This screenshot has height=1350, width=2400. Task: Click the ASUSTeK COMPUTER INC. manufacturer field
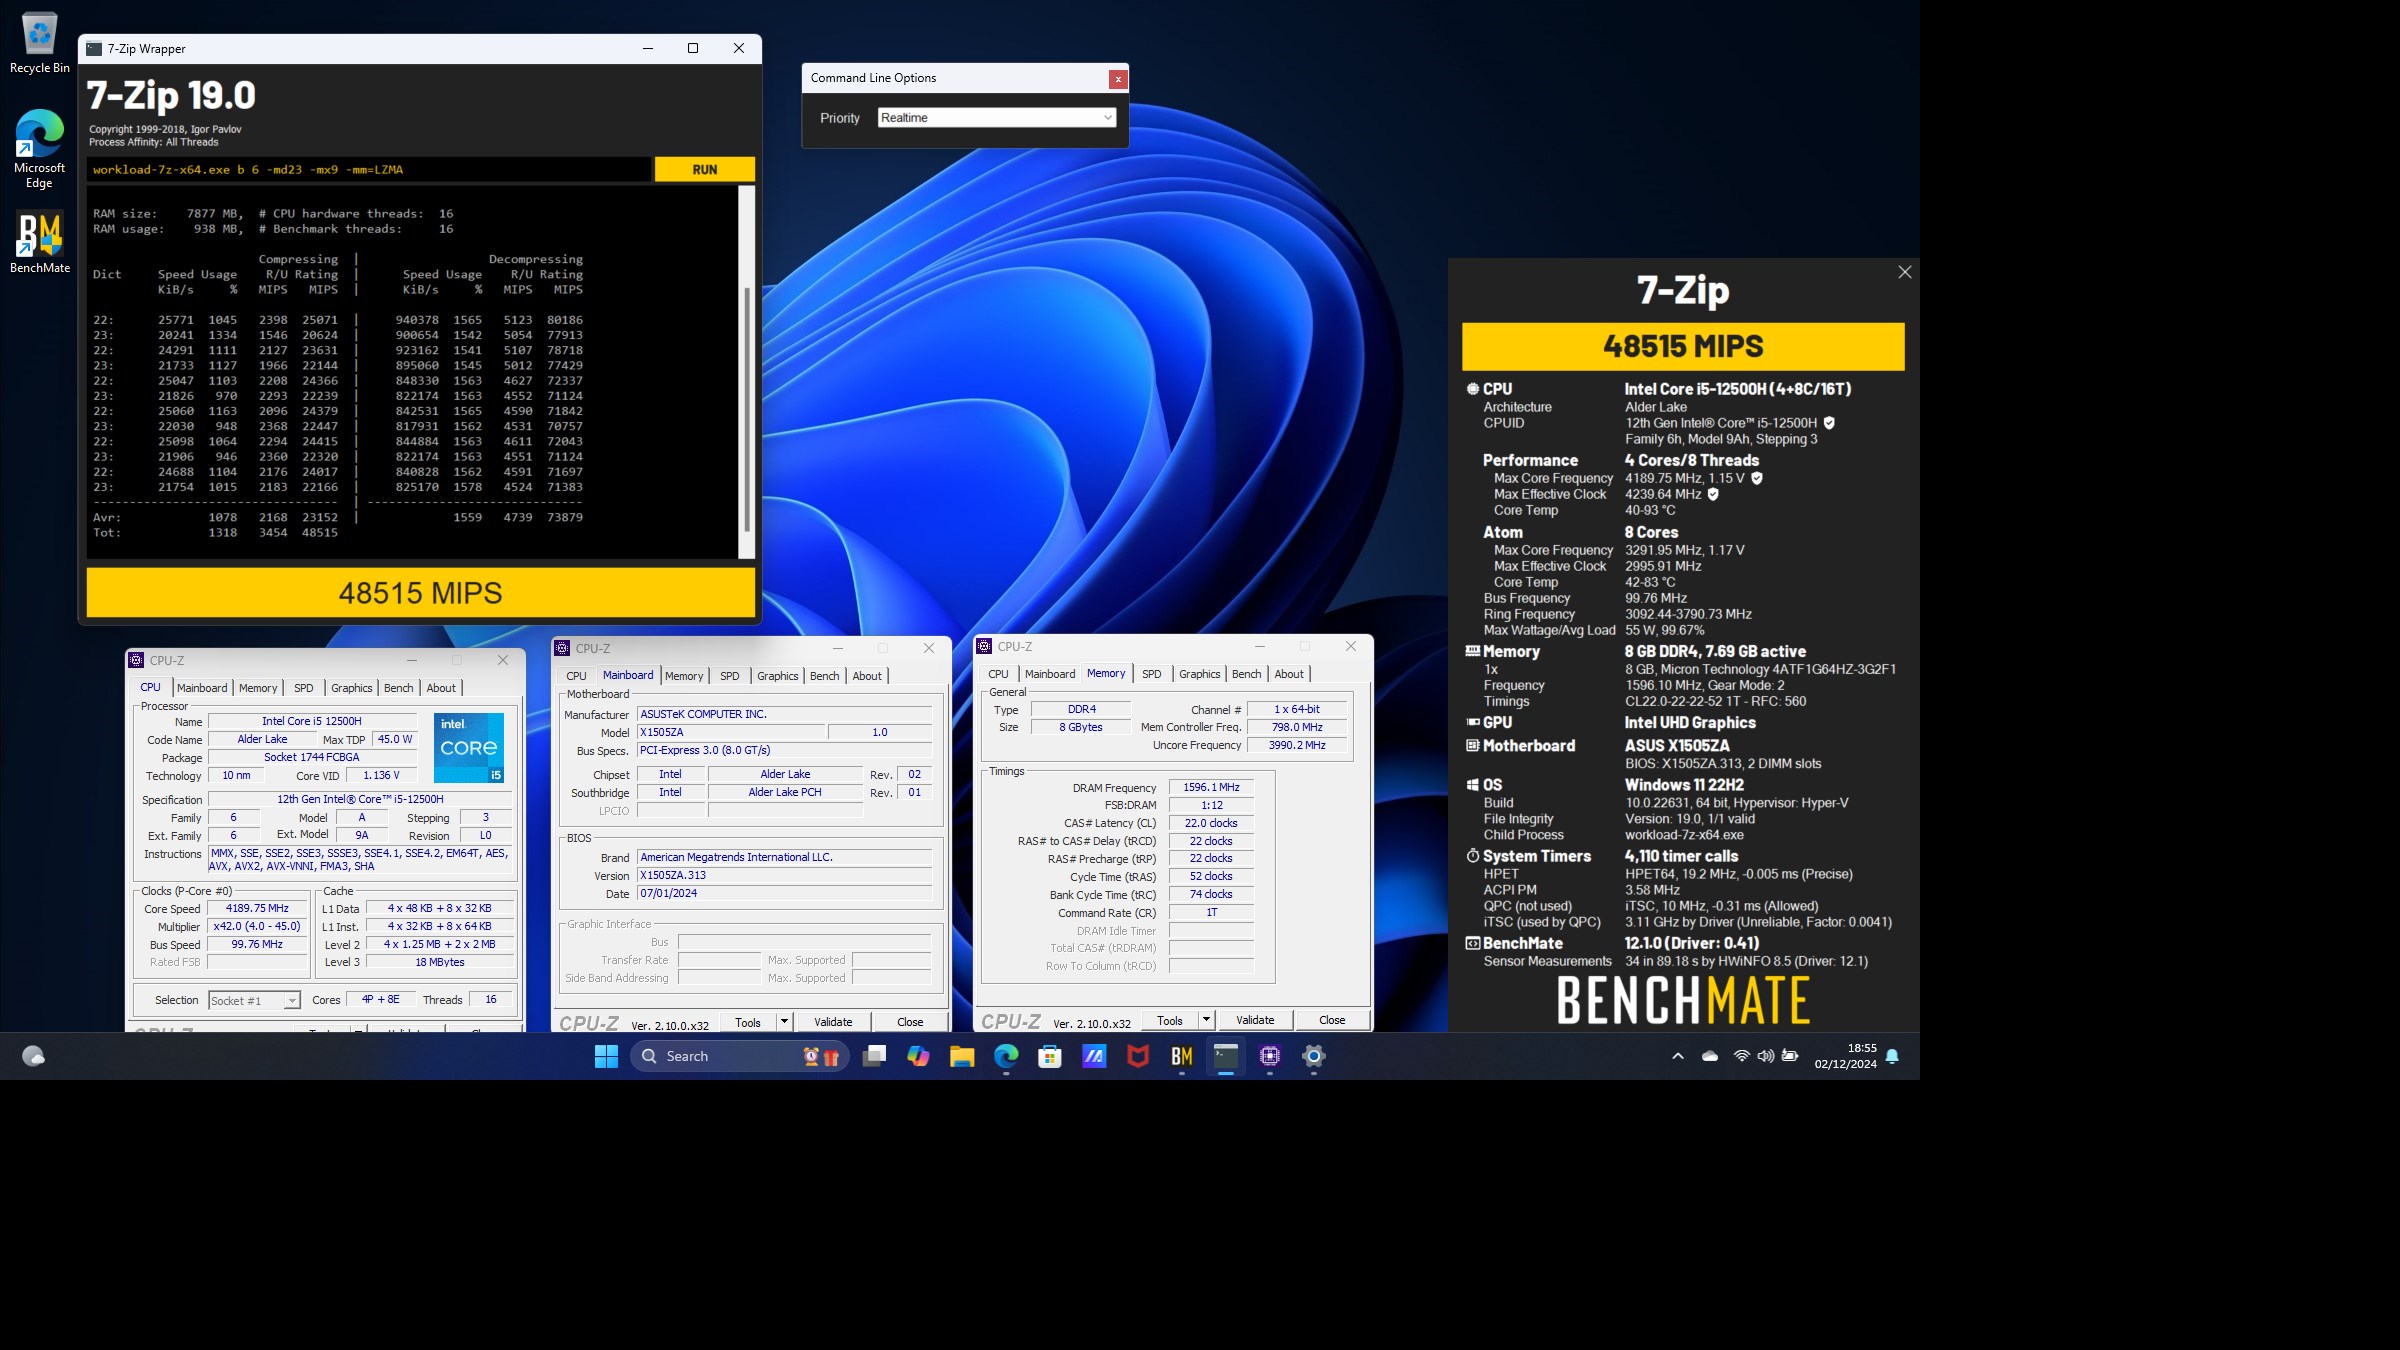point(785,714)
